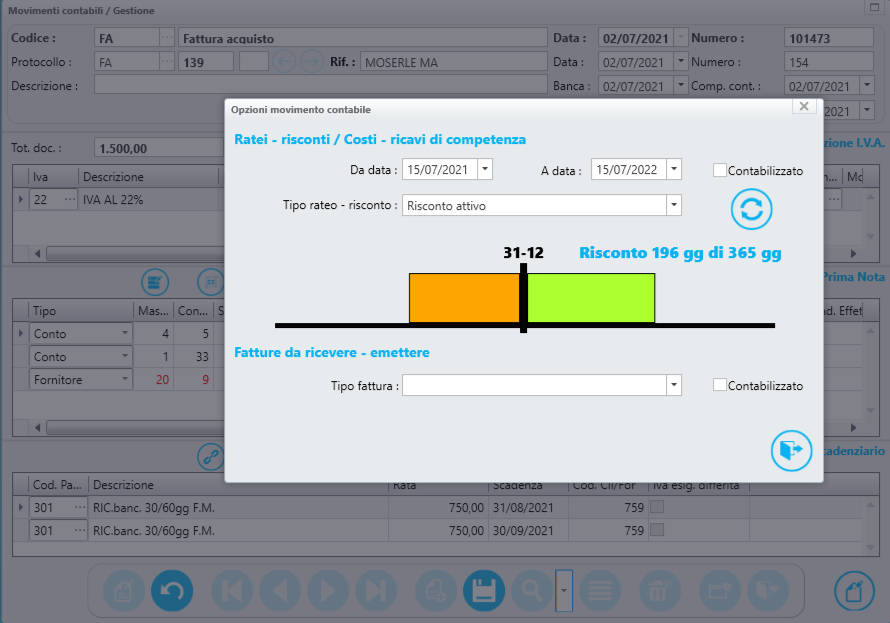Toggle Iva esig. differita for the 30/09/2021 row
This screenshot has height=623, width=890.
click(x=657, y=530)
